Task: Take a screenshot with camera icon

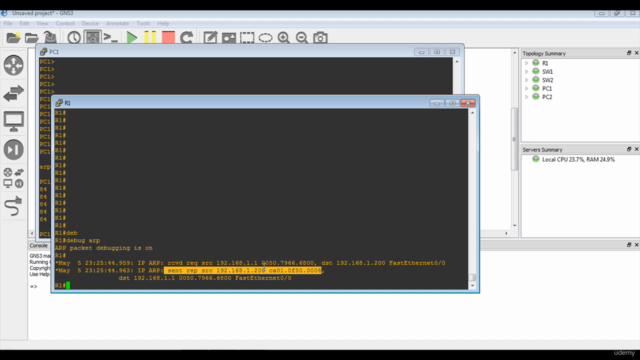Action: (x=320, y=38)
